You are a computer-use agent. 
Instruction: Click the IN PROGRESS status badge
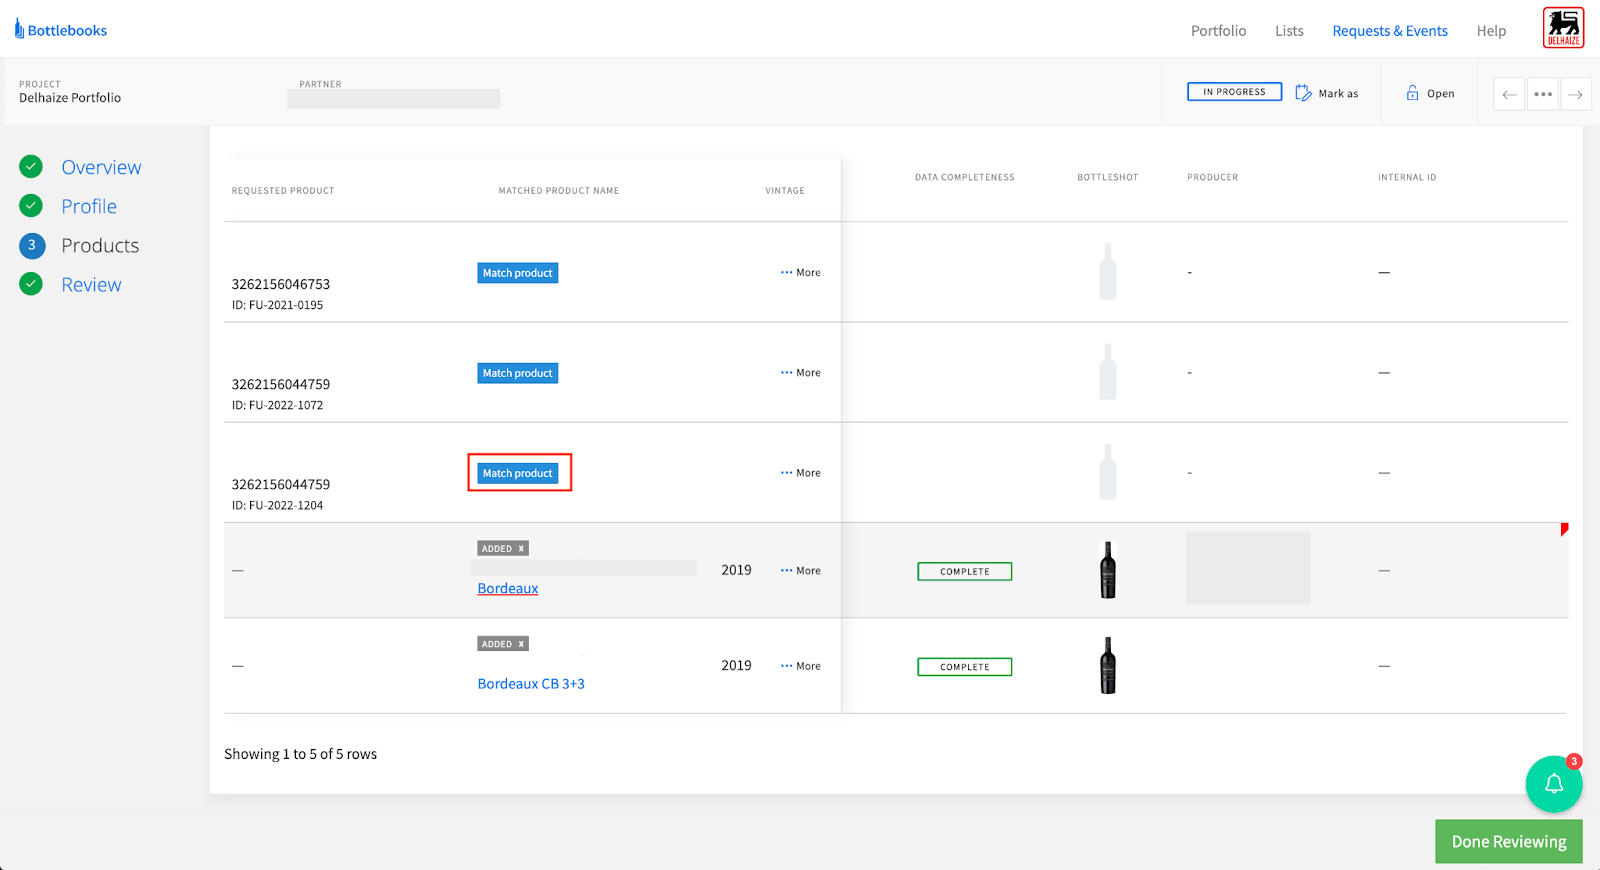click(1234, 91)
